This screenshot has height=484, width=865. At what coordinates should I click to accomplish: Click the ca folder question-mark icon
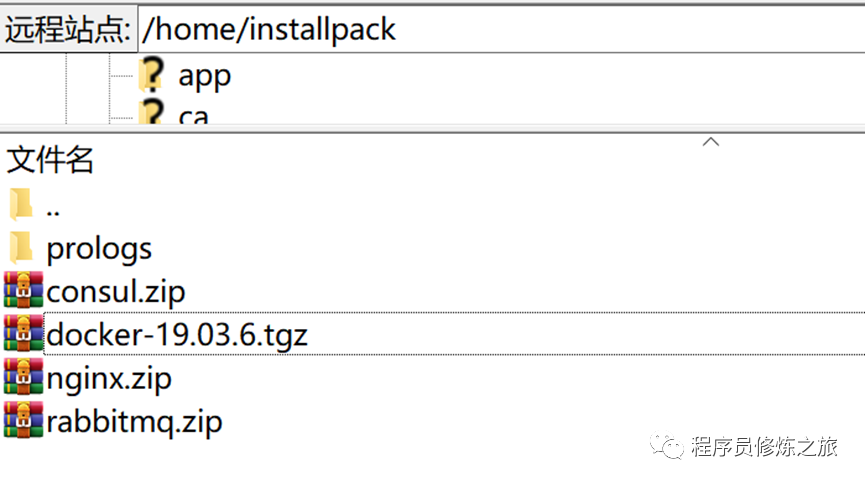(152, 113)
